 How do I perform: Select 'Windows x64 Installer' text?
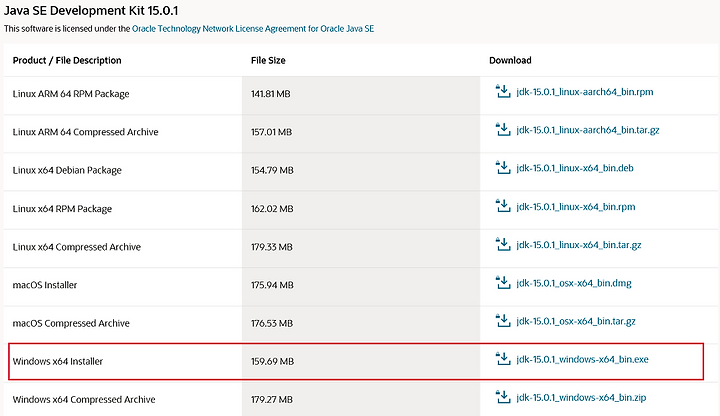[57, 361]
